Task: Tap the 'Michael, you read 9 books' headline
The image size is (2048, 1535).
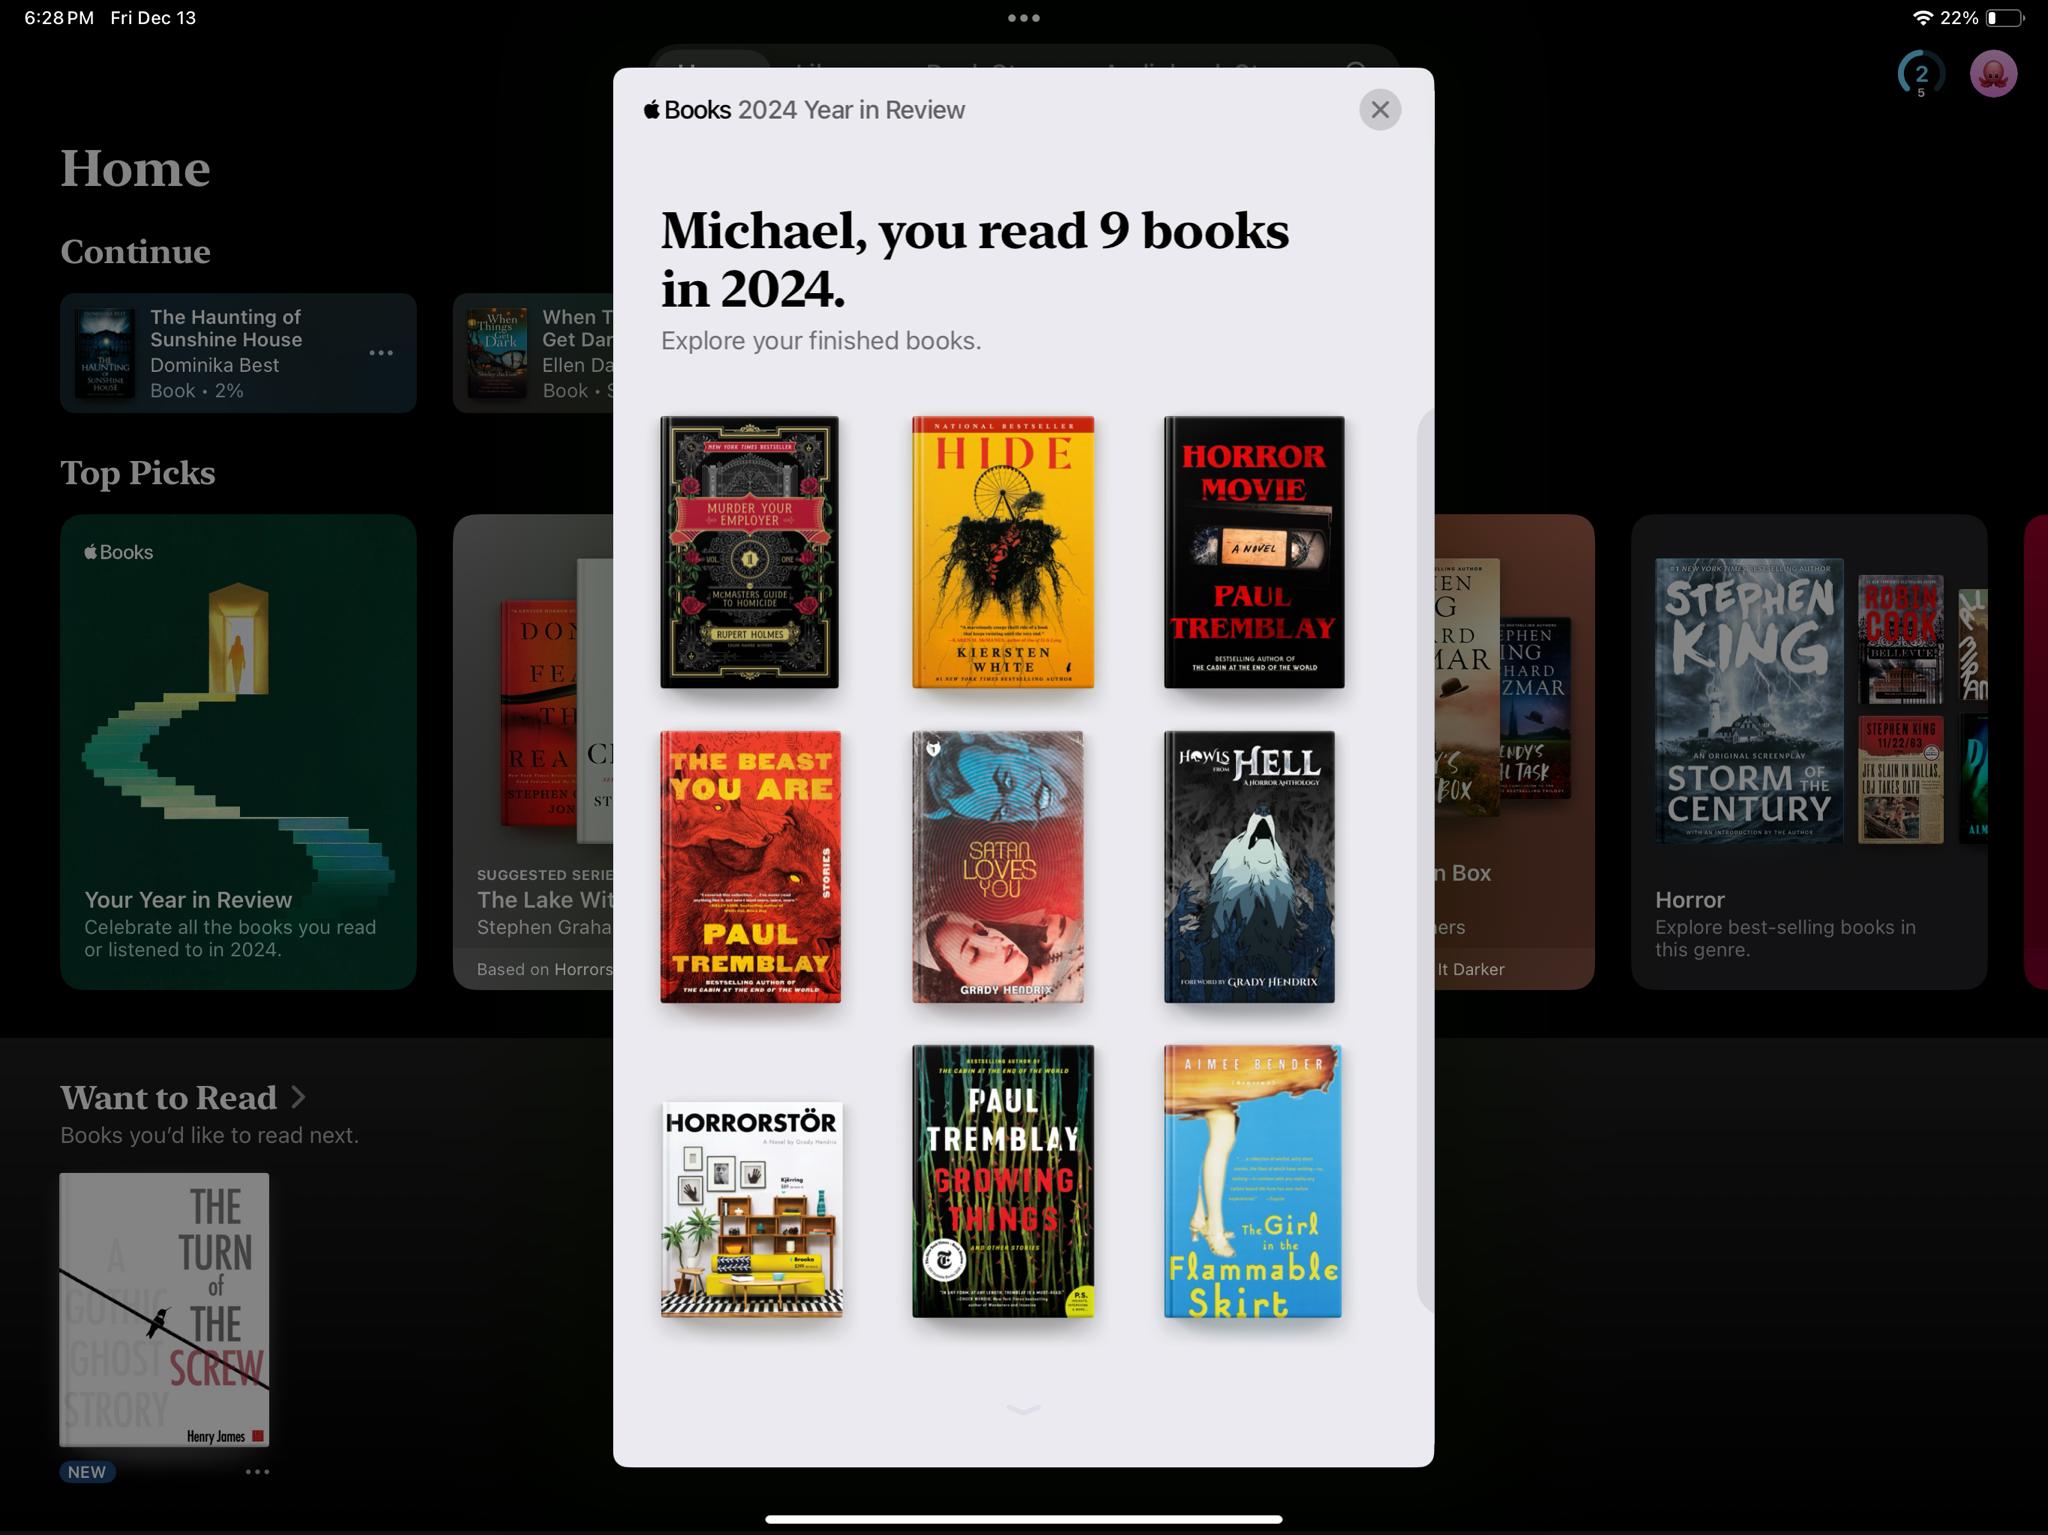Action: click(x=975, y=259)
